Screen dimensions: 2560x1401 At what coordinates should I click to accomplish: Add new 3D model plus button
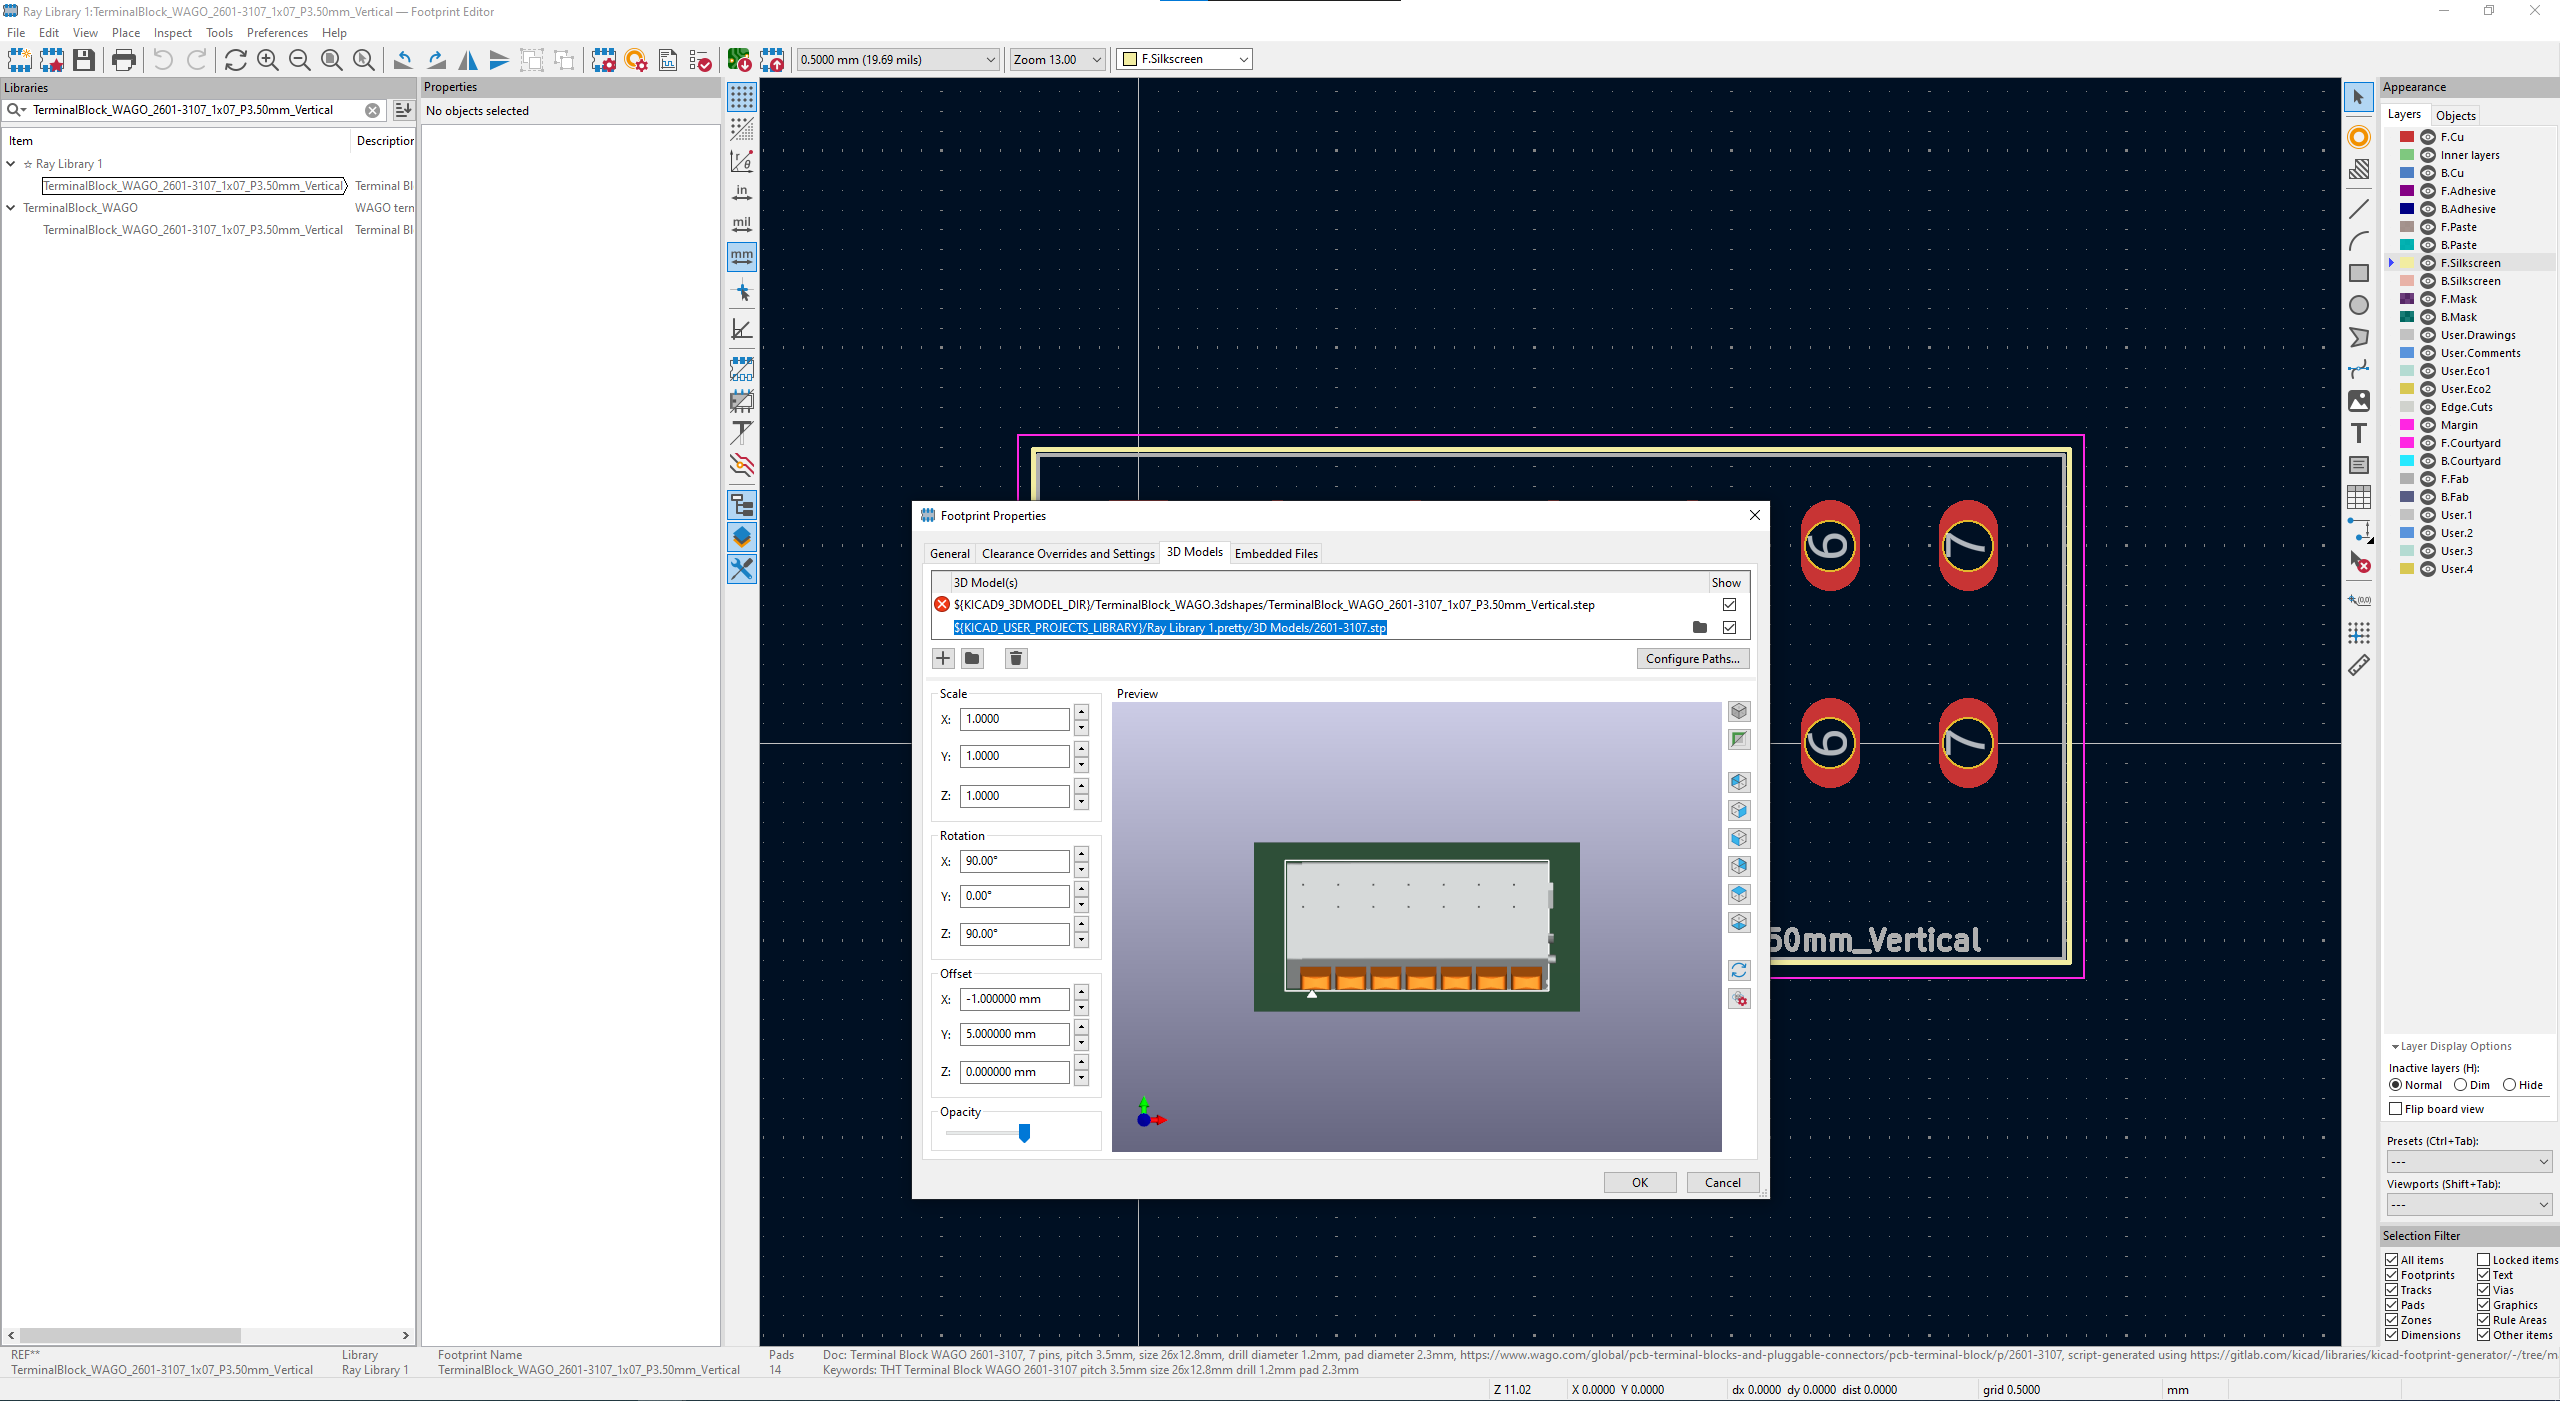(943, 658)
